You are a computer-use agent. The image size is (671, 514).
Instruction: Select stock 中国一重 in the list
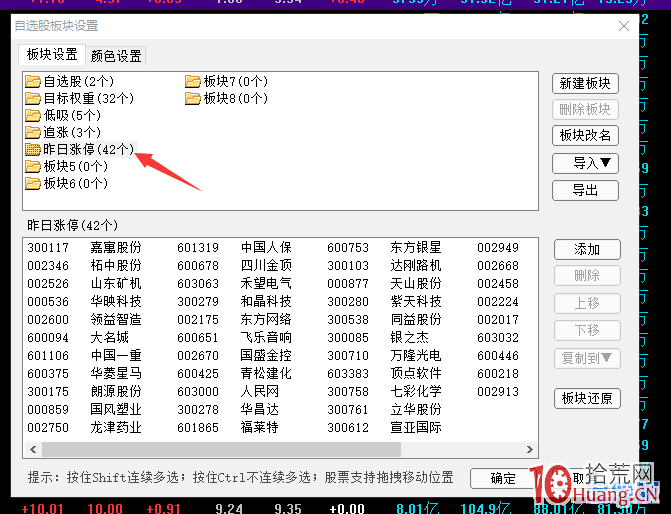click(x=116, y=355)
